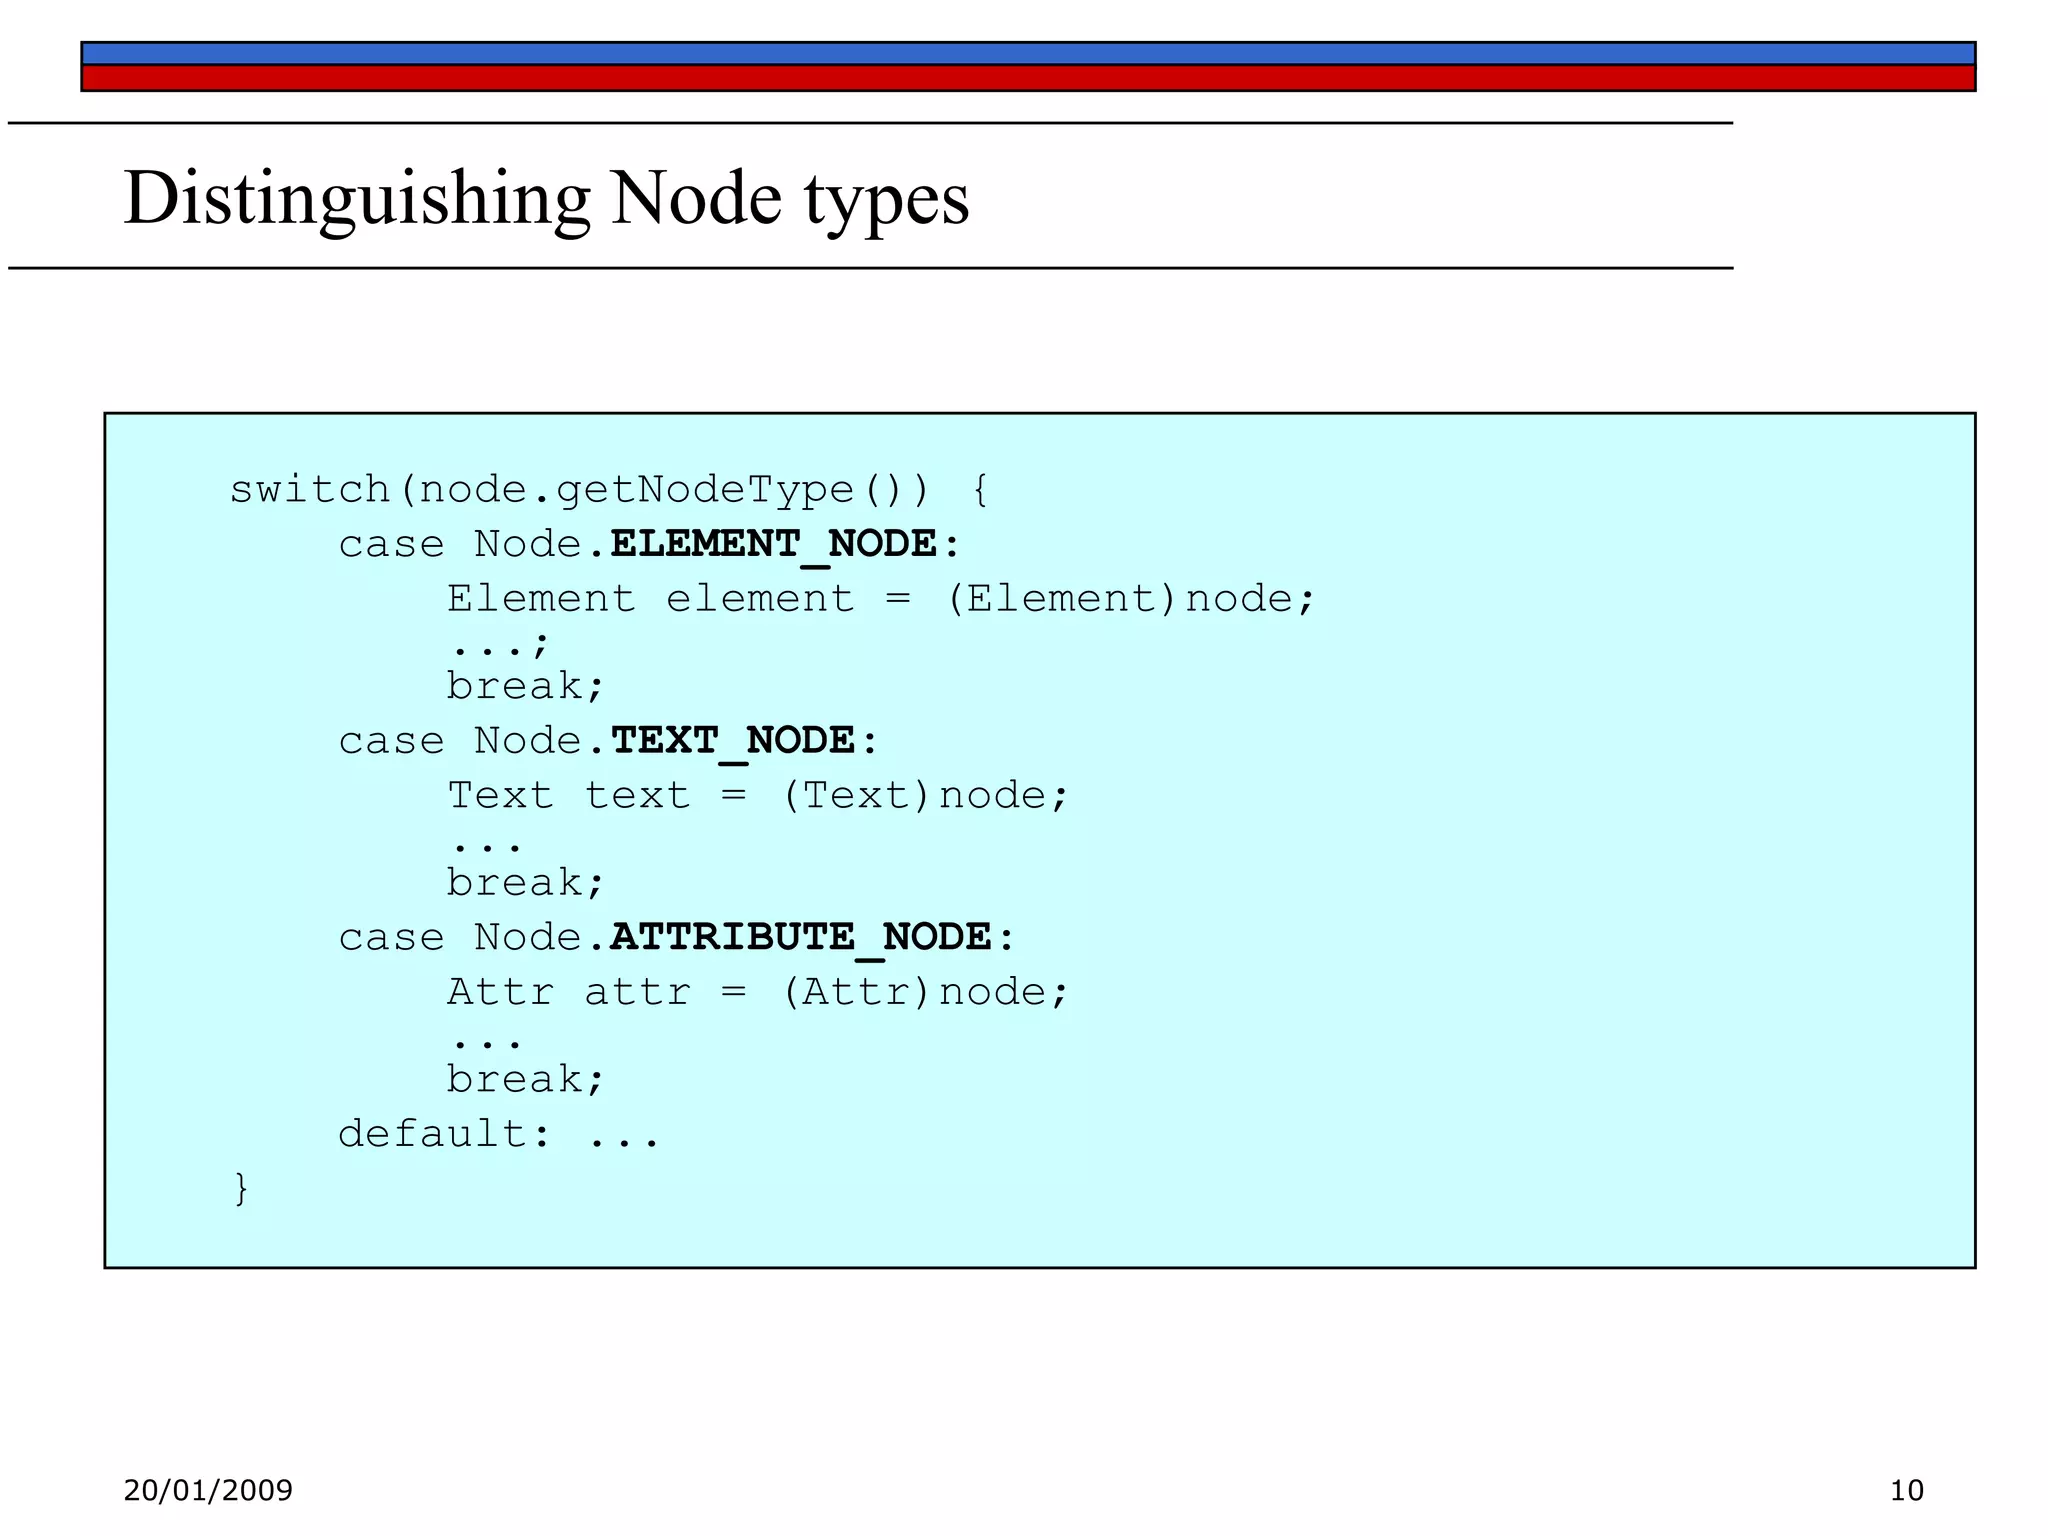Click the line 'Attr attr = (Attr)node;'
2048x1536 pixels.
point(758,992)
